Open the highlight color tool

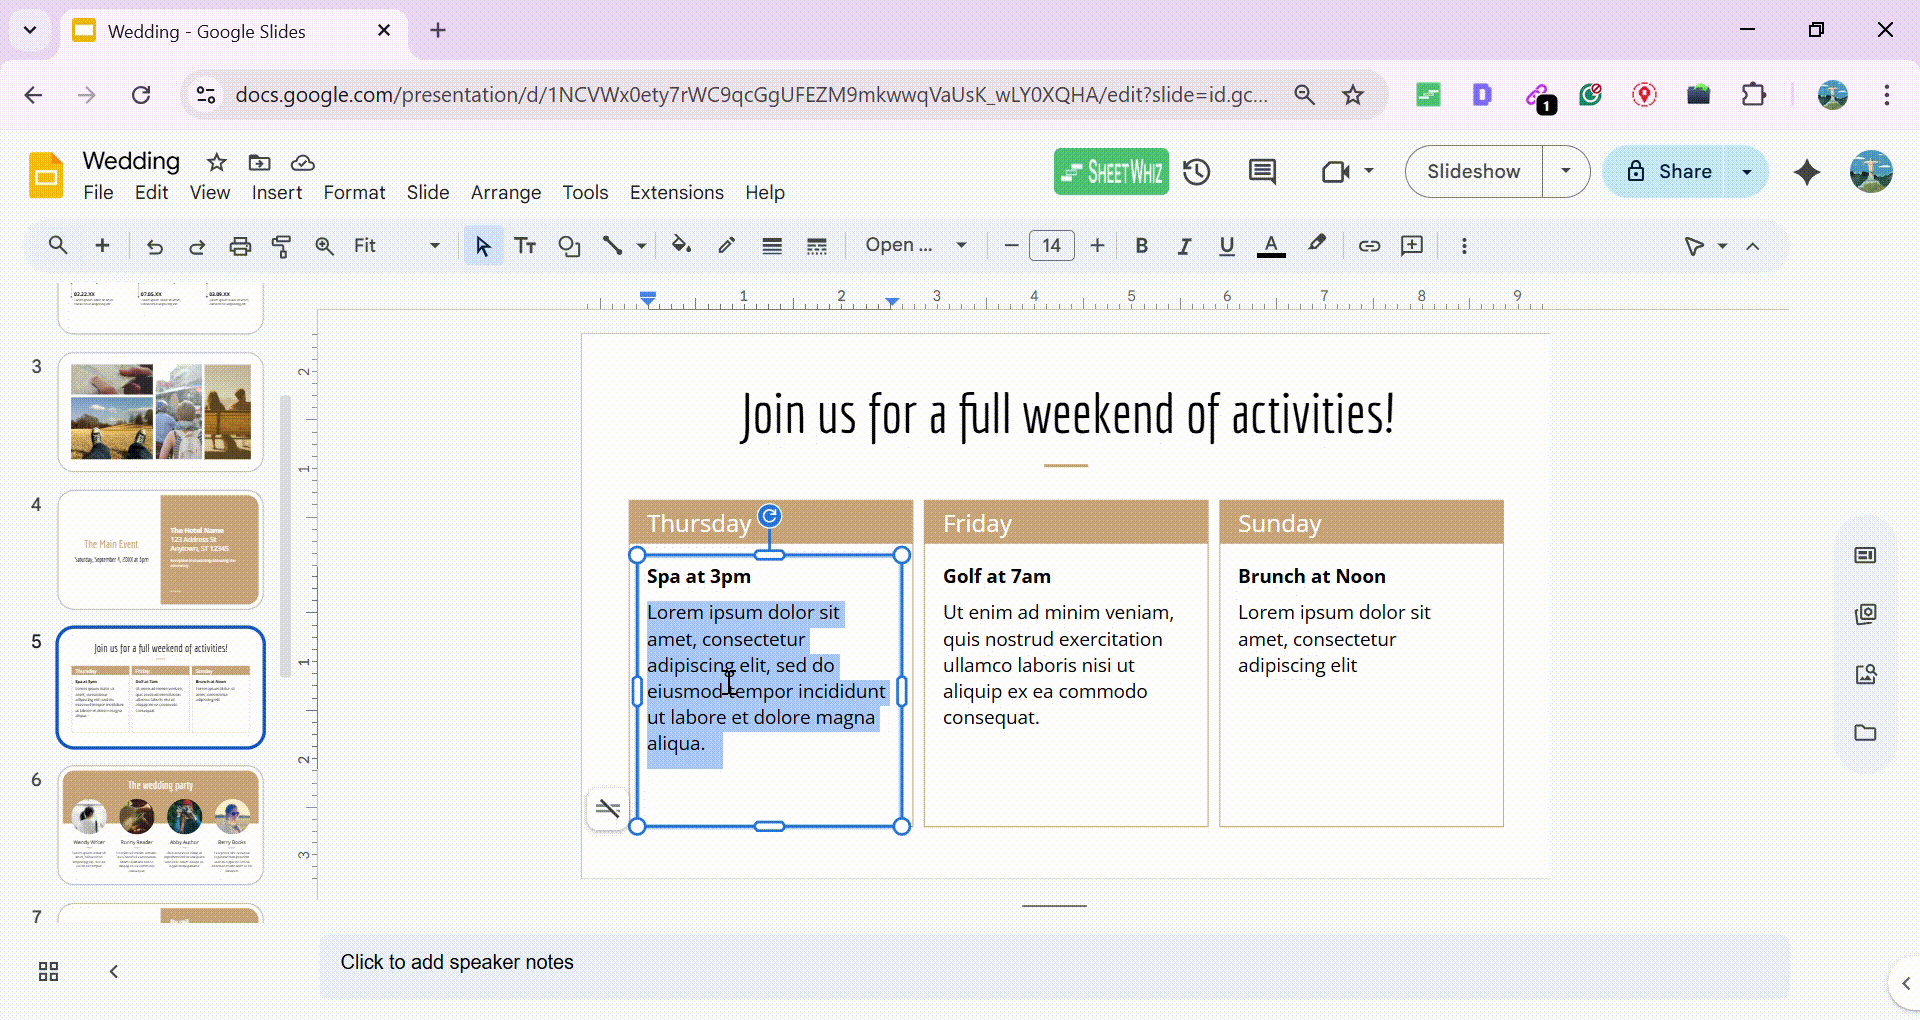[1317, 246]
